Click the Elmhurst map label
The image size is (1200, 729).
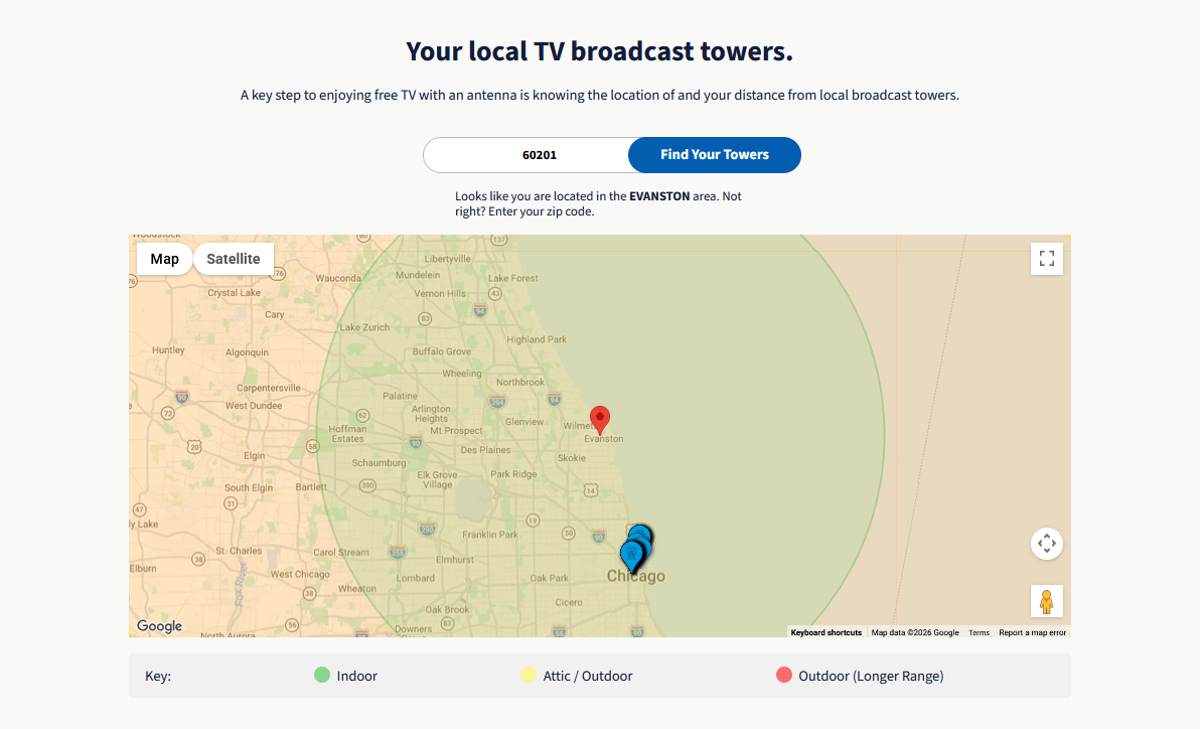(x=454, y=559)
